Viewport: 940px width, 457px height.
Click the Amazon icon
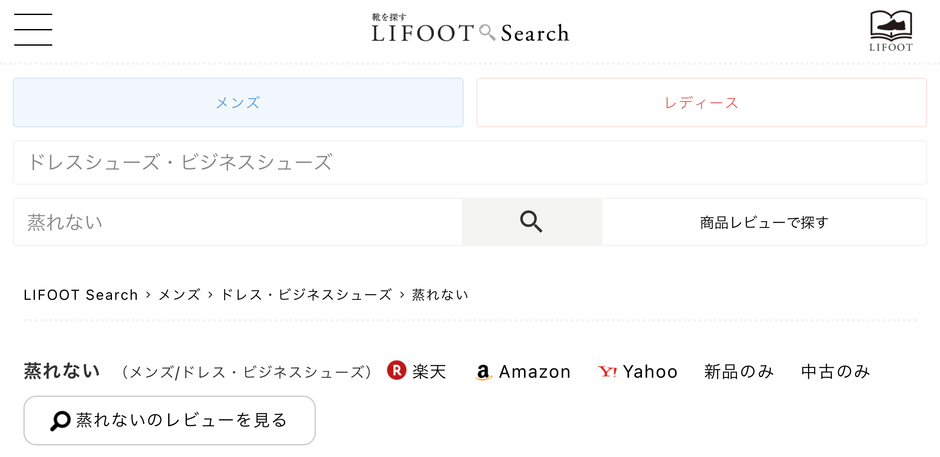coord(484,372)
